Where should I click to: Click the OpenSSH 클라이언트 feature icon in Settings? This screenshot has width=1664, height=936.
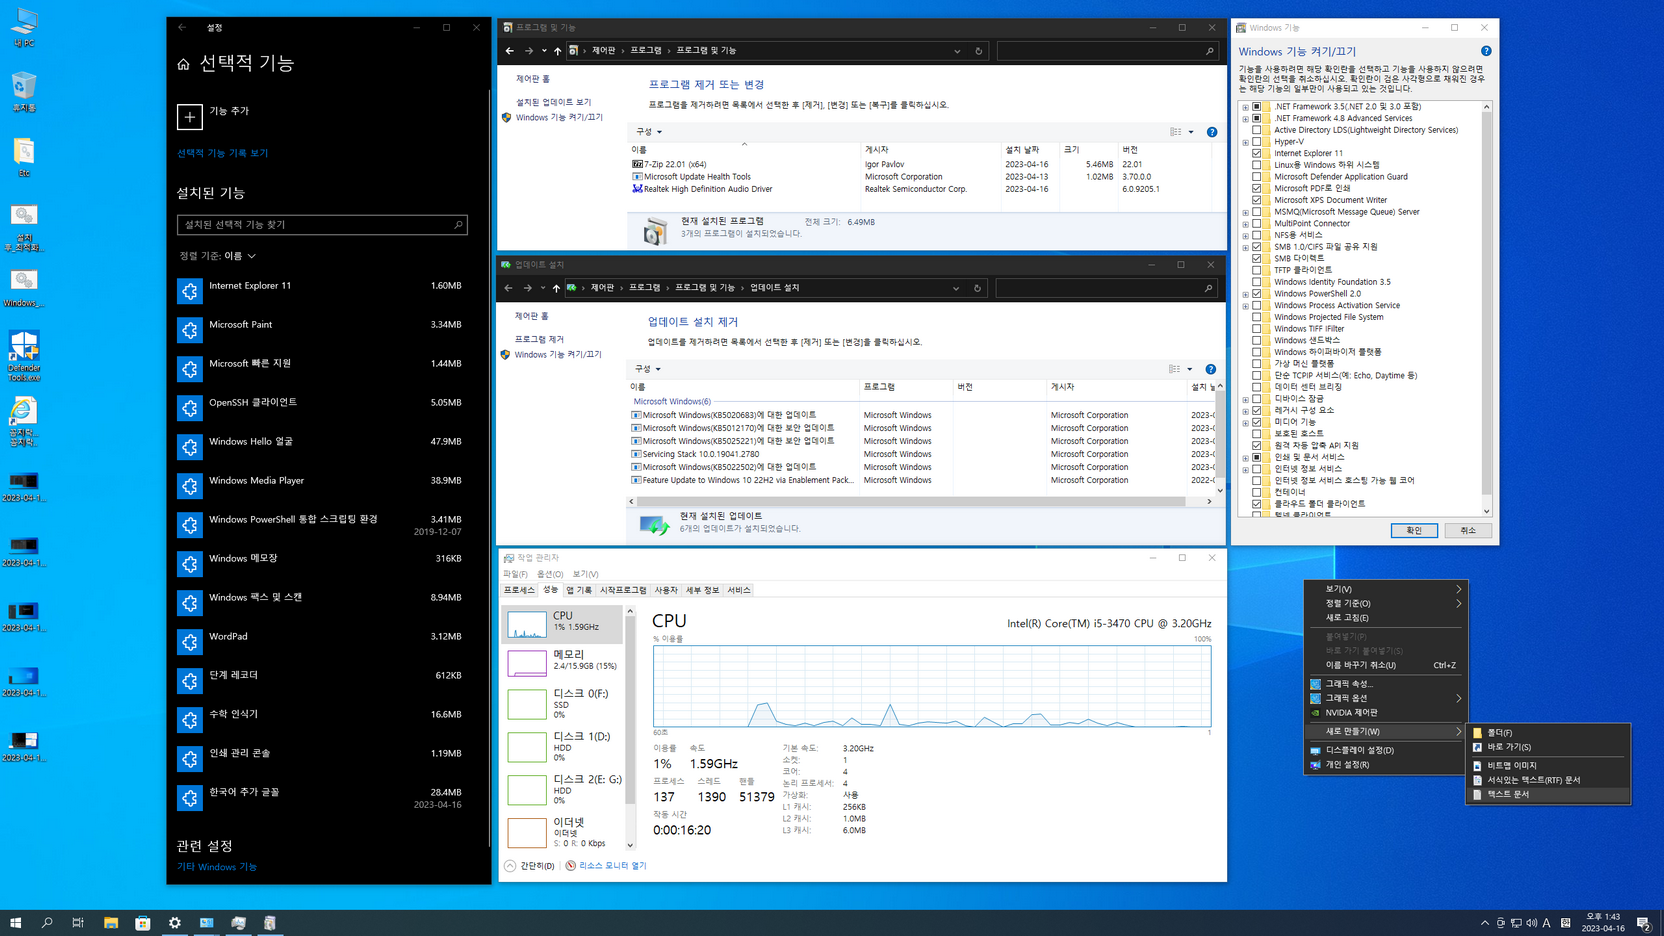click(190, 408)
